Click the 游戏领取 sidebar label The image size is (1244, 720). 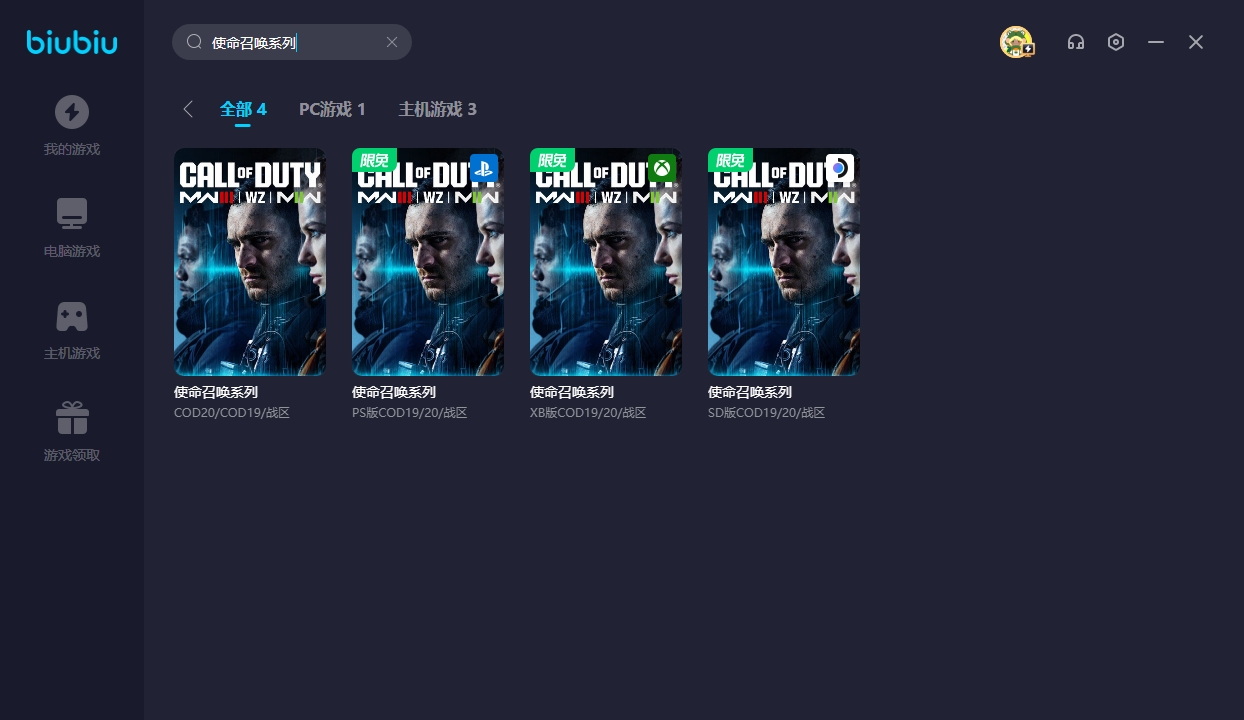[x=72, y=456]
